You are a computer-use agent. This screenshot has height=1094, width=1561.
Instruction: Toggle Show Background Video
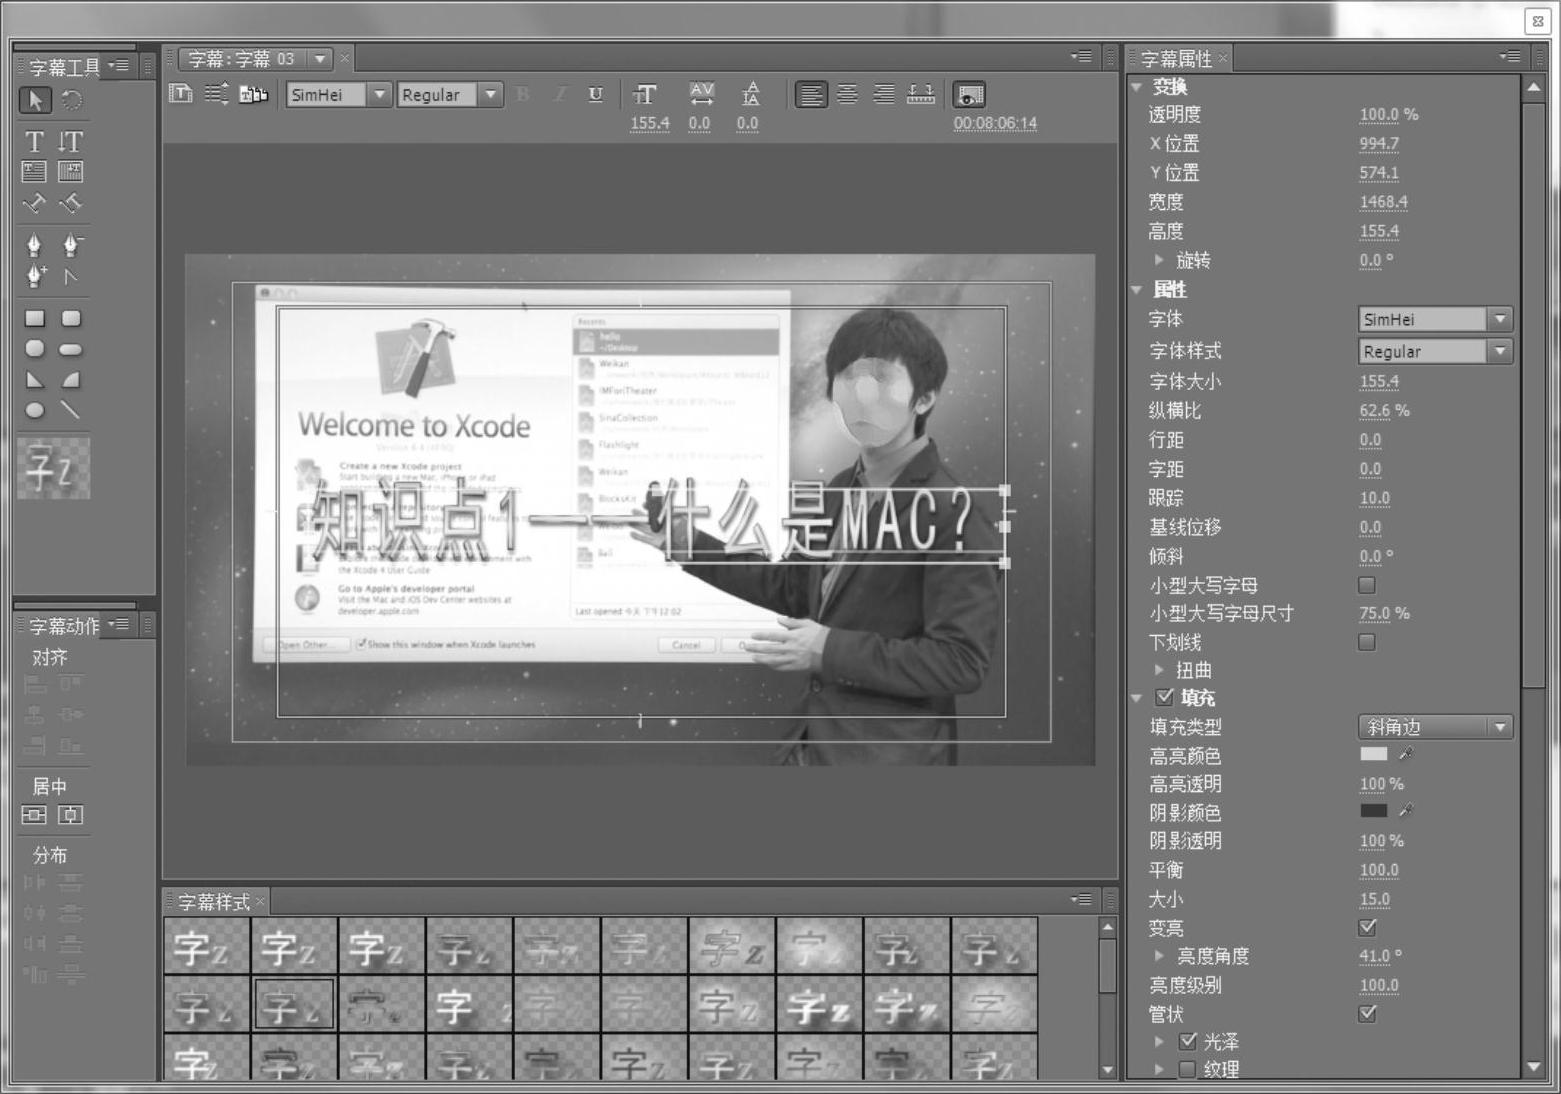(x=968, y=95)
